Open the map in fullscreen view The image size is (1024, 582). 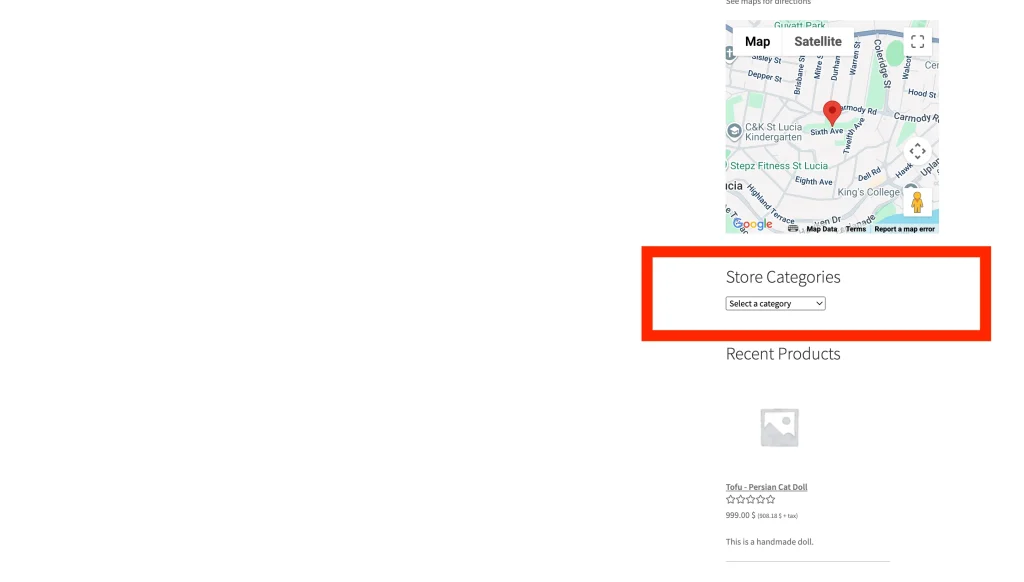(917, 42)
